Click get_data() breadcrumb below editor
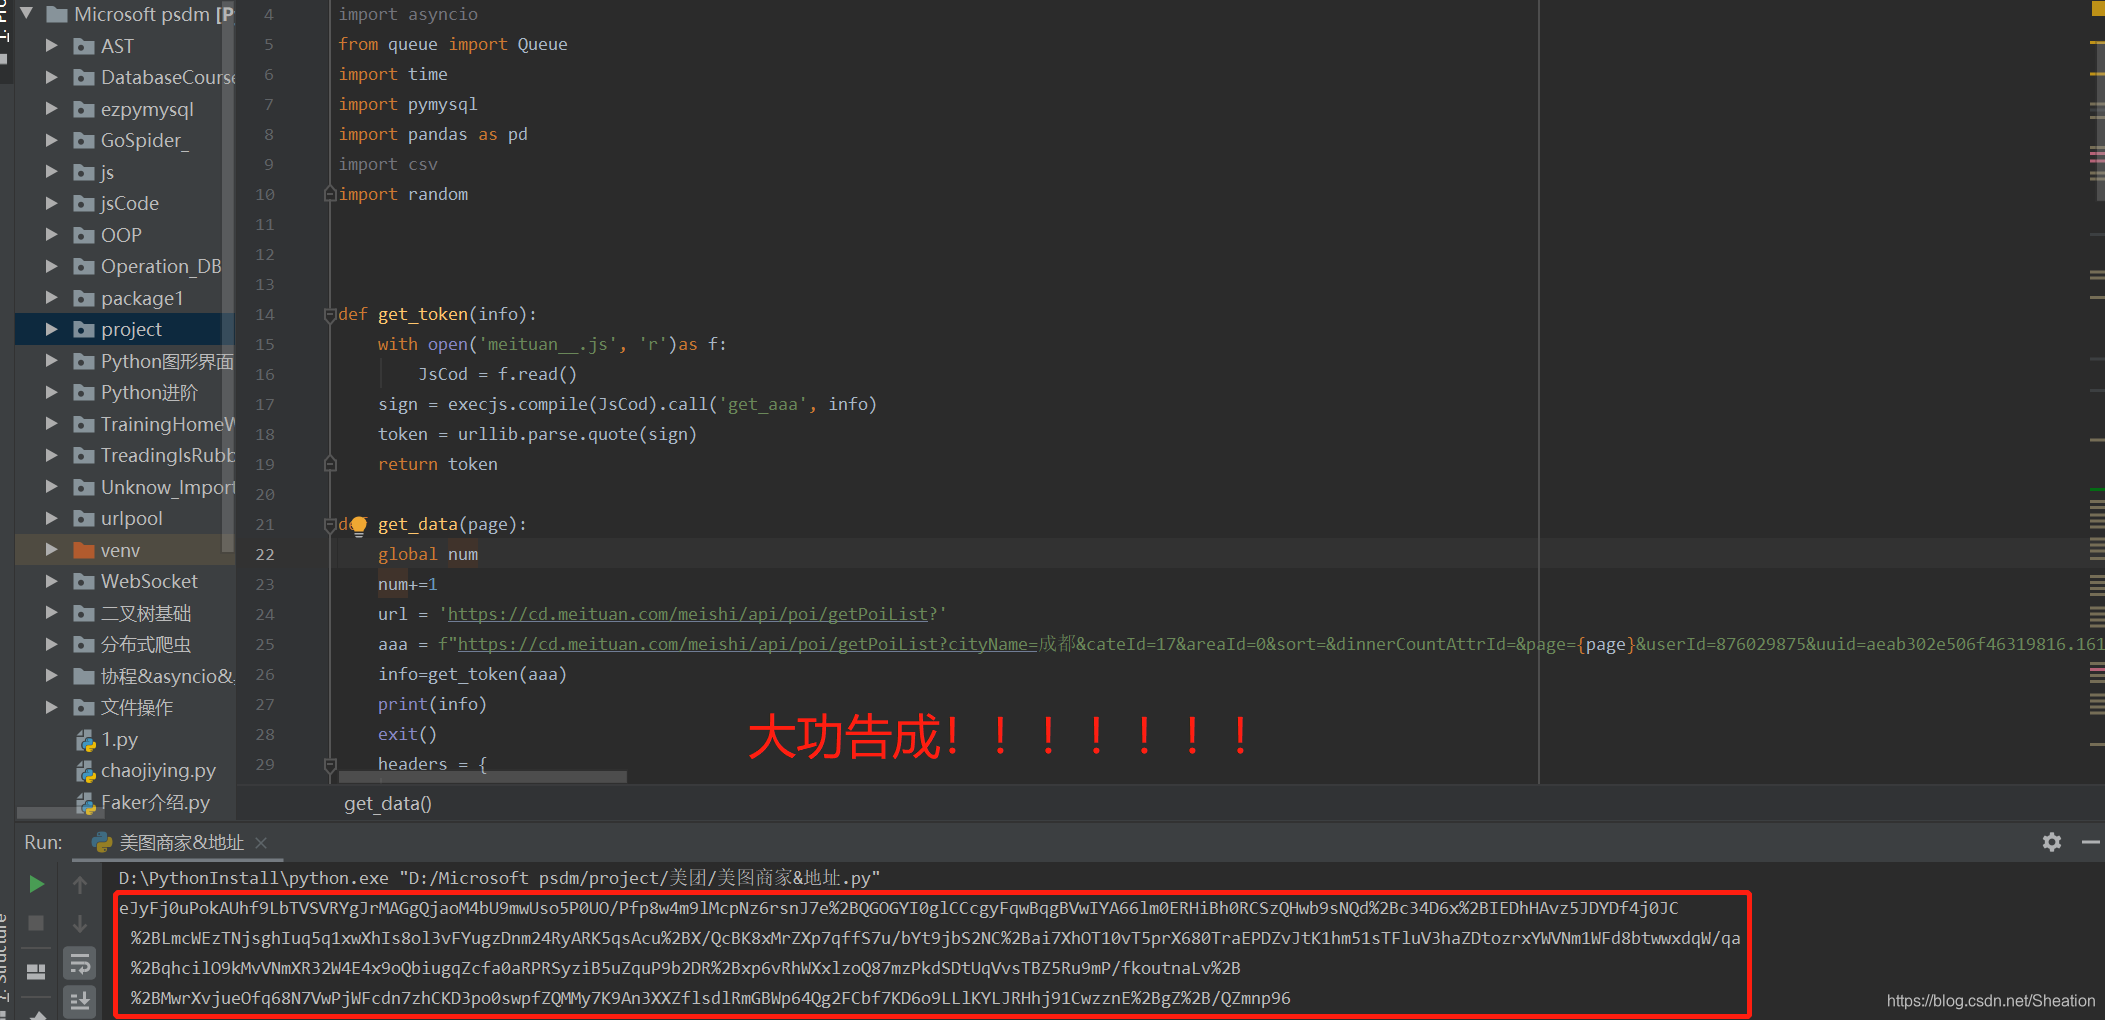Screen dimensions: 2105x1020 pos(388,803)
